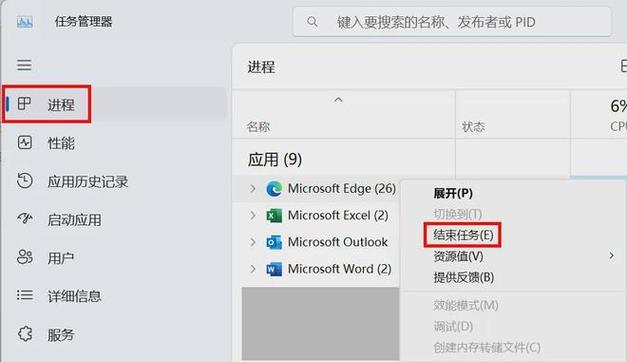
Task: Expand the Microsoft Word (2) process group
Action: 252,269
